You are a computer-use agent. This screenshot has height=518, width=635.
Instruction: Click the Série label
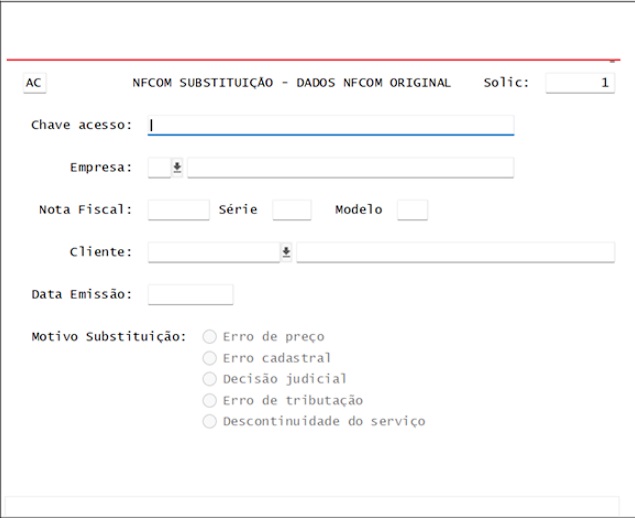pos(238,210)
